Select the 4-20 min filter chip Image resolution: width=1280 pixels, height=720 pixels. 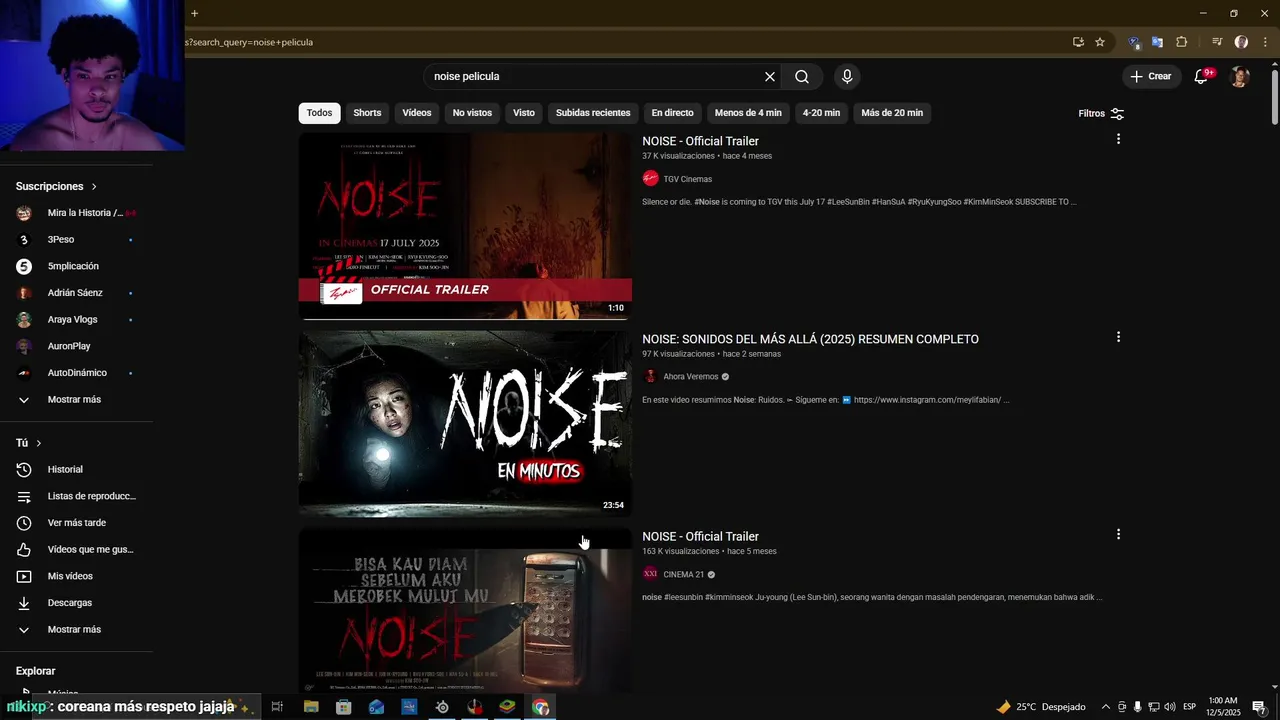(821, 113)
